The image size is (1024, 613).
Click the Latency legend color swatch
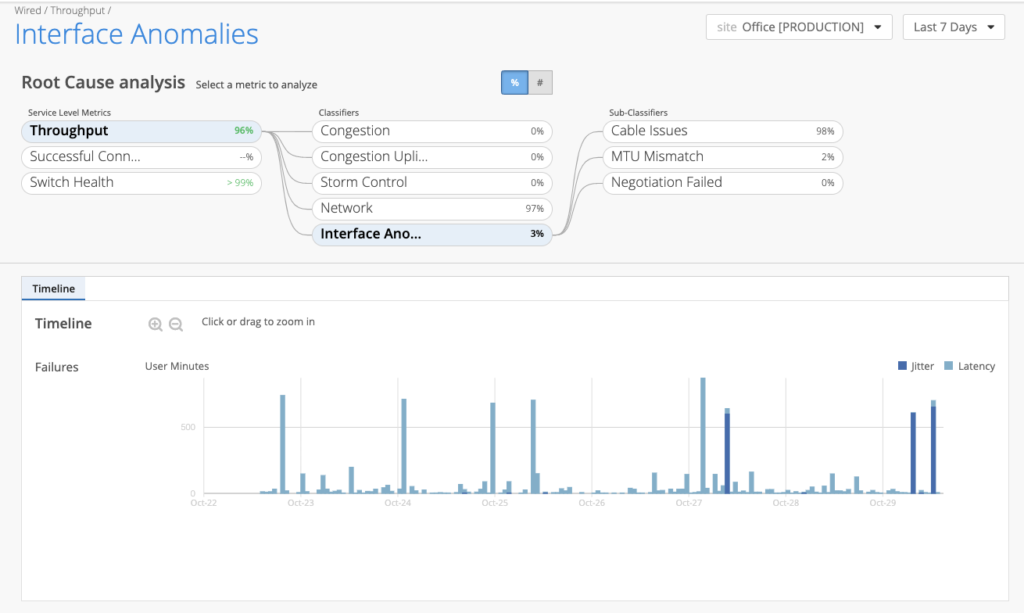[950, 366]
